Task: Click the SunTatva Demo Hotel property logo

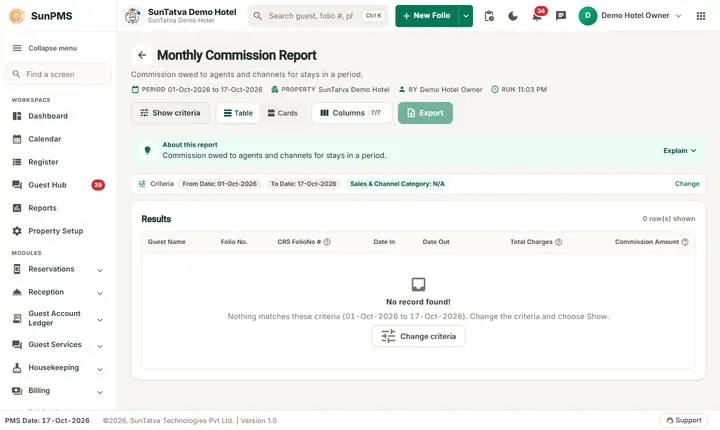Action: click(x=133, y=16)
